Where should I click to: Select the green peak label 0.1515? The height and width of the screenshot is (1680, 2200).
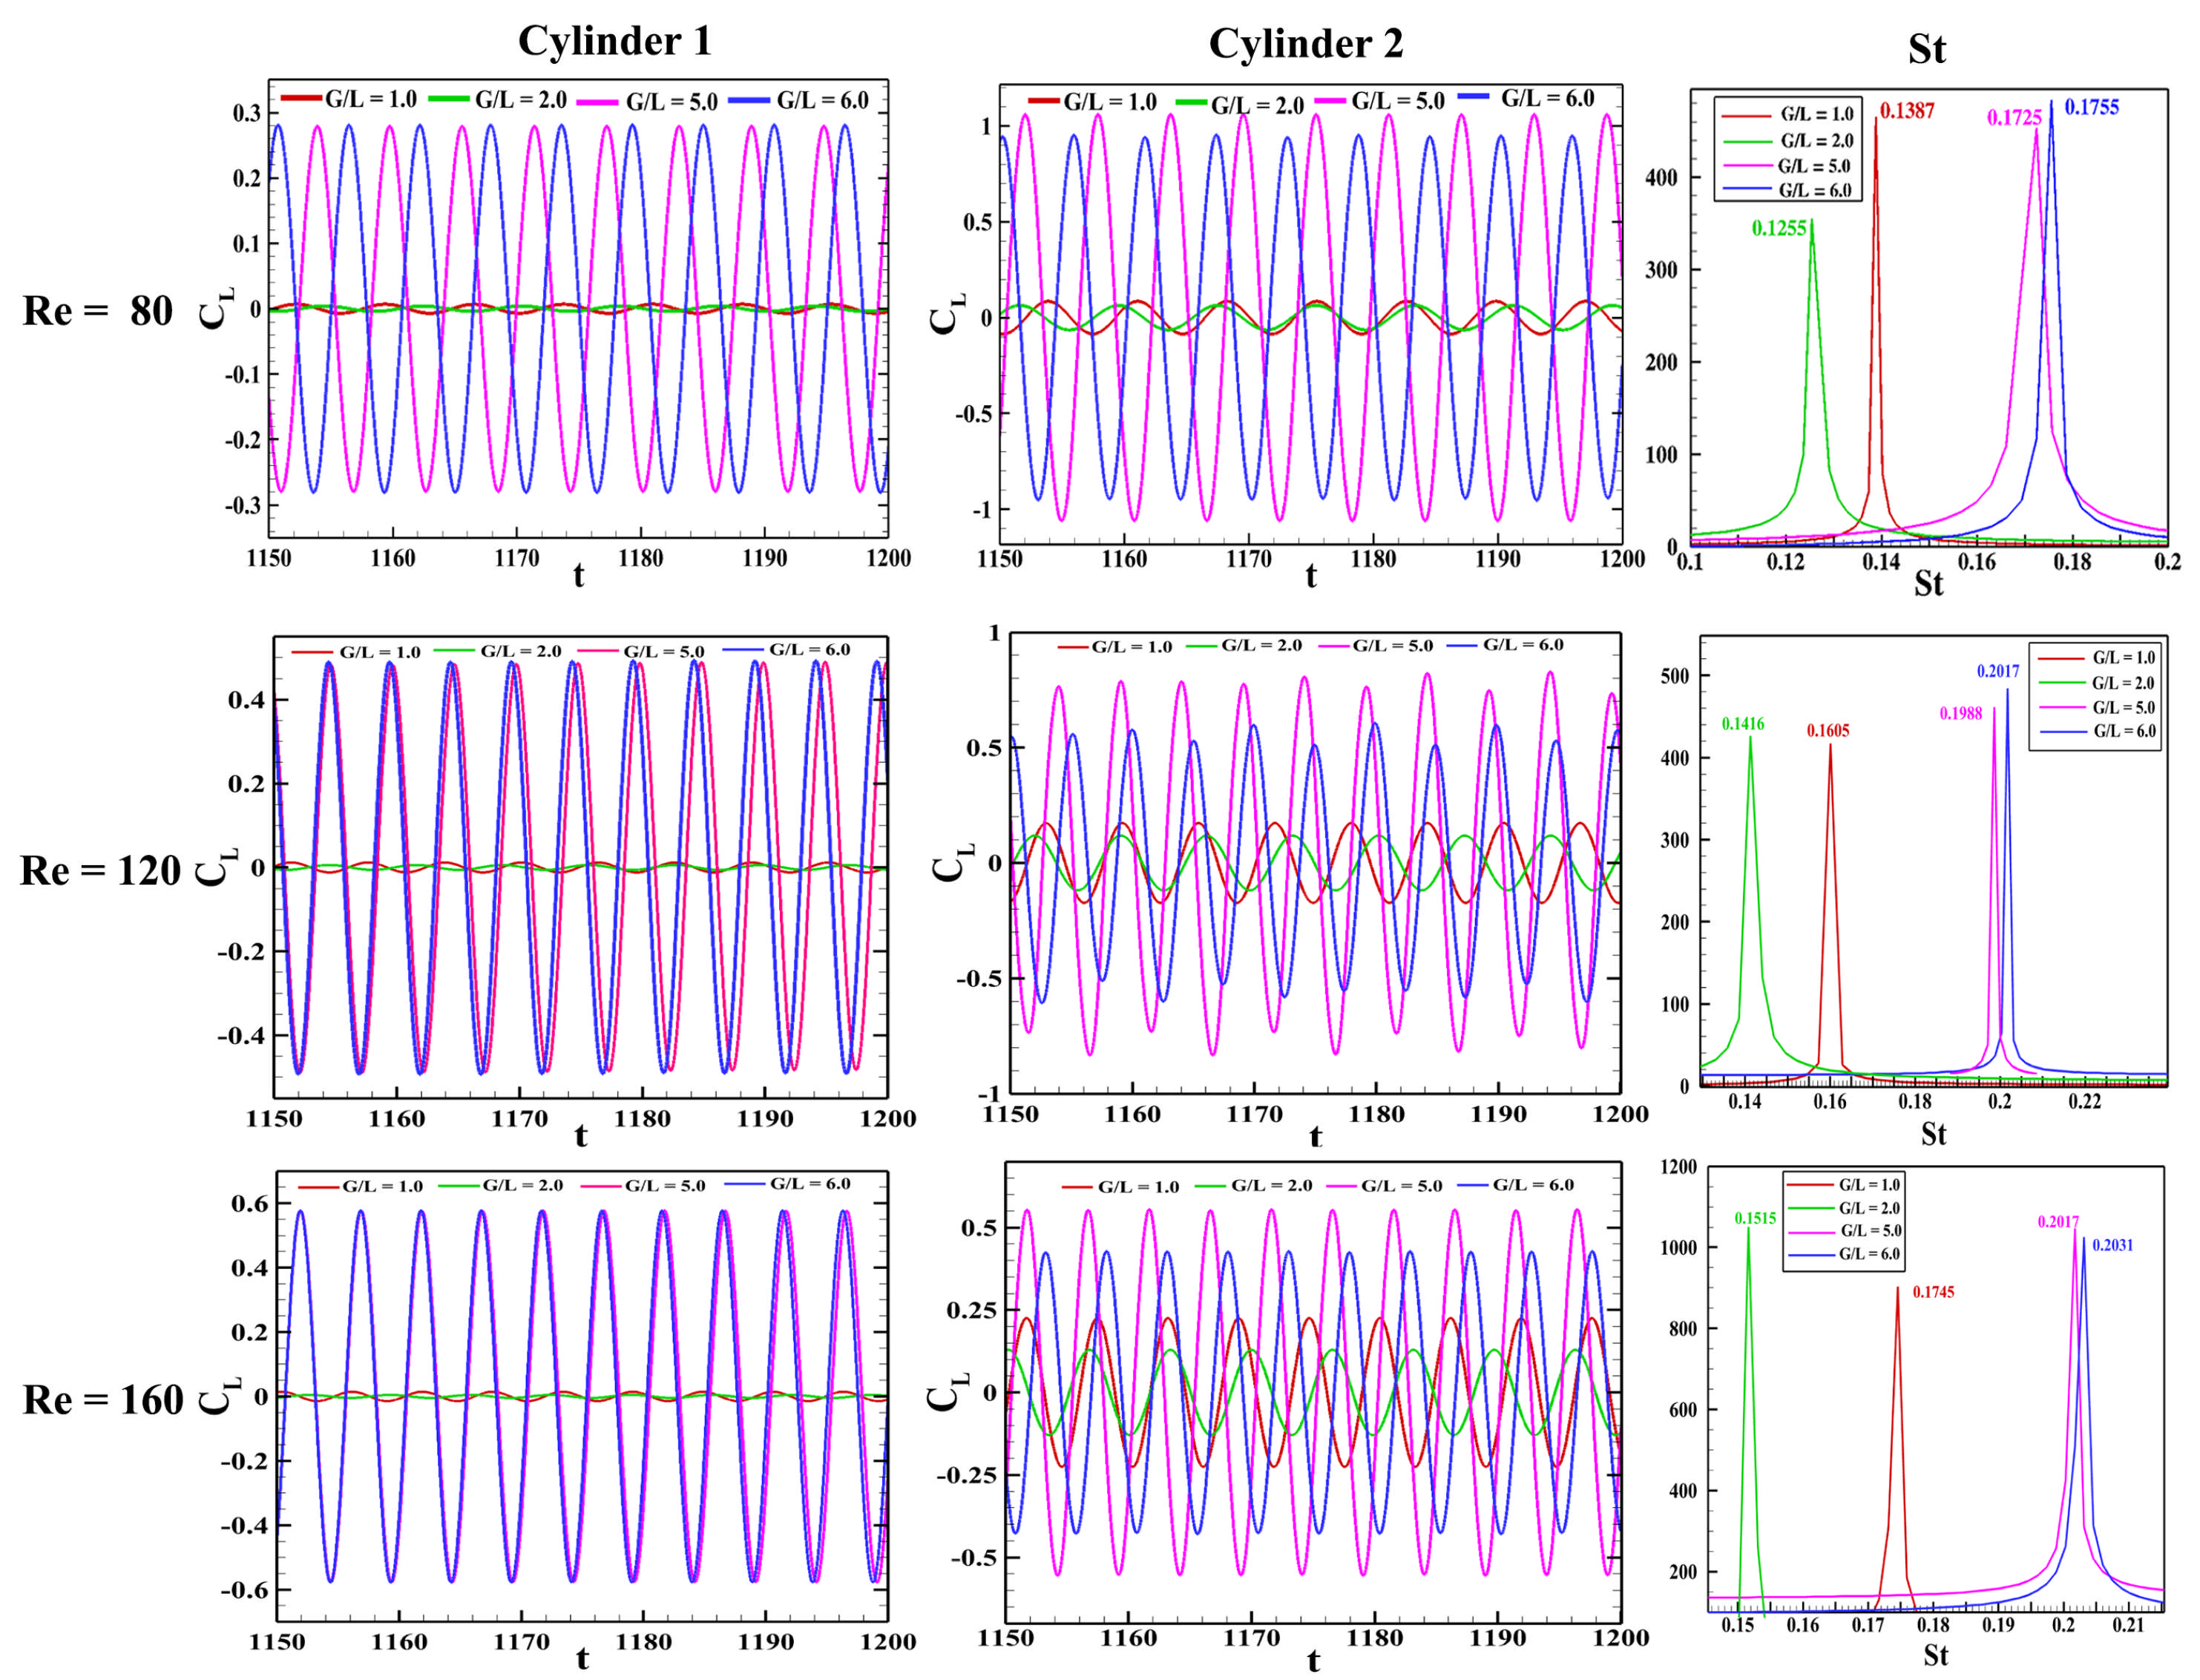(x=1755, y=1218)
